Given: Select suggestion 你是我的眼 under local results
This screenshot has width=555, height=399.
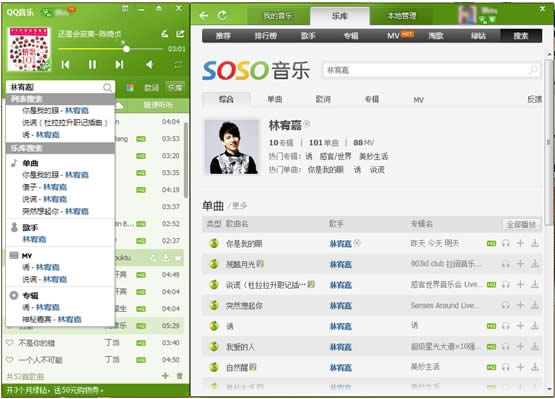Looking at the screenshot, I should click(x=55, y=110).
